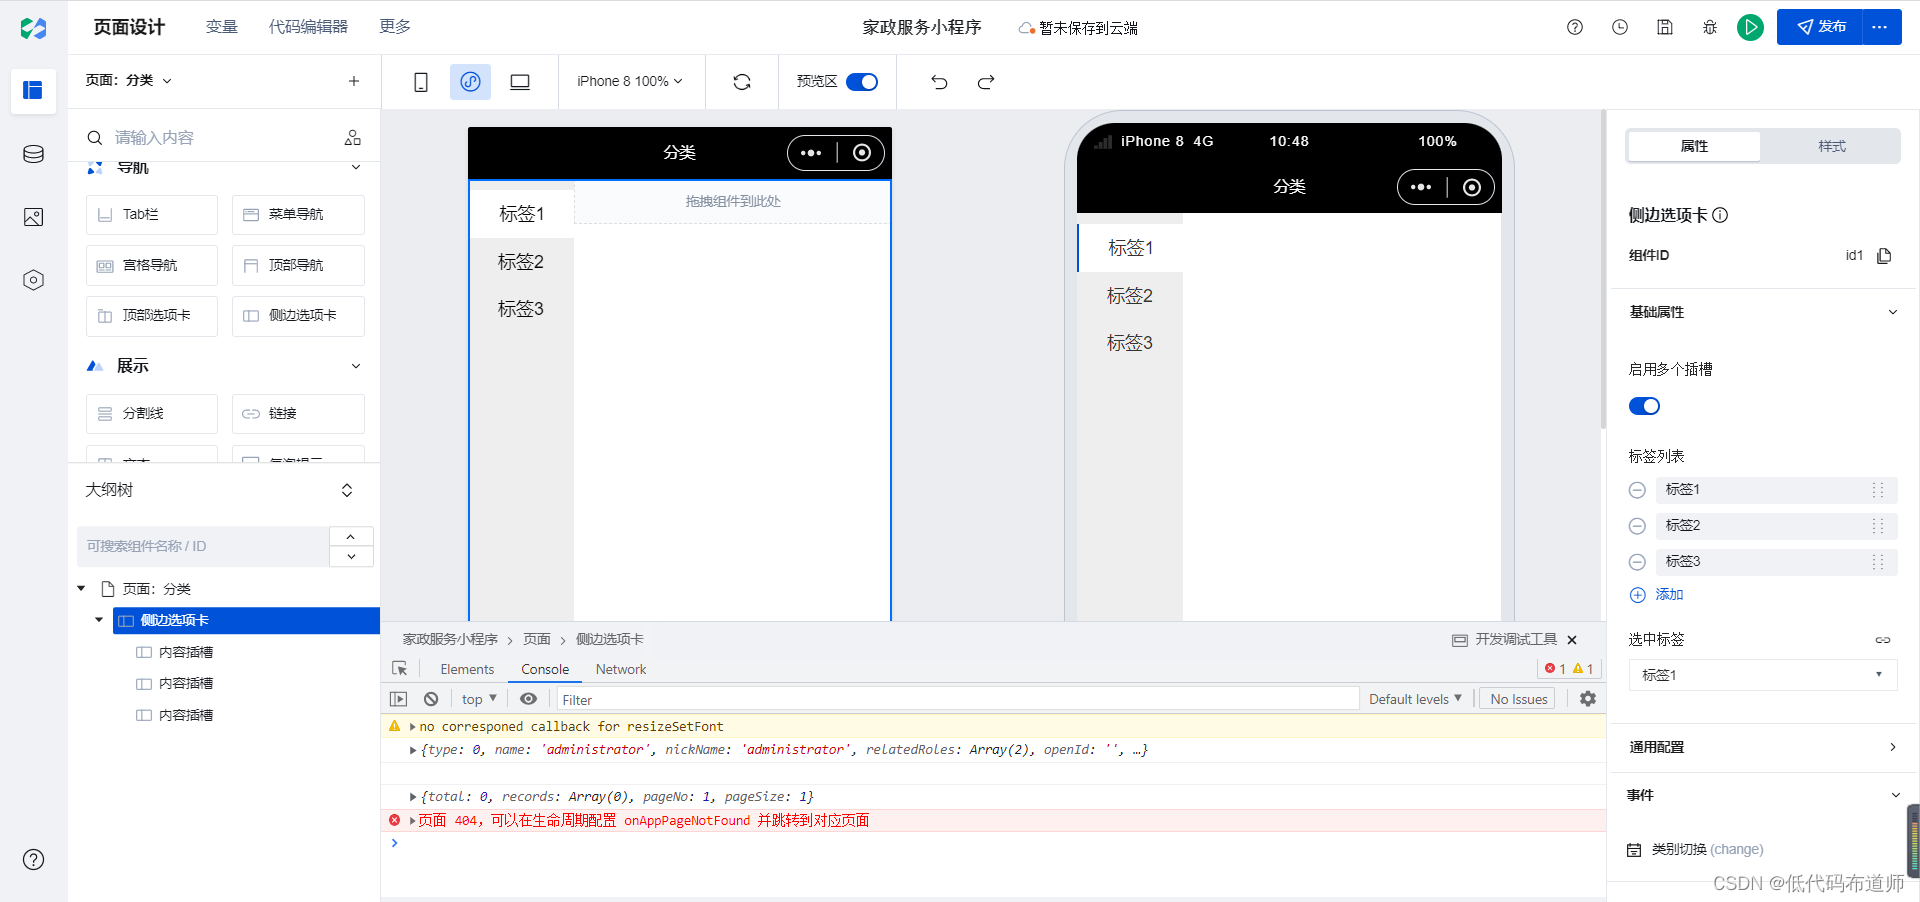Switch to the 属性 tab
This screenshot has width=1920, height=902.
click(x=1694, y=146)
